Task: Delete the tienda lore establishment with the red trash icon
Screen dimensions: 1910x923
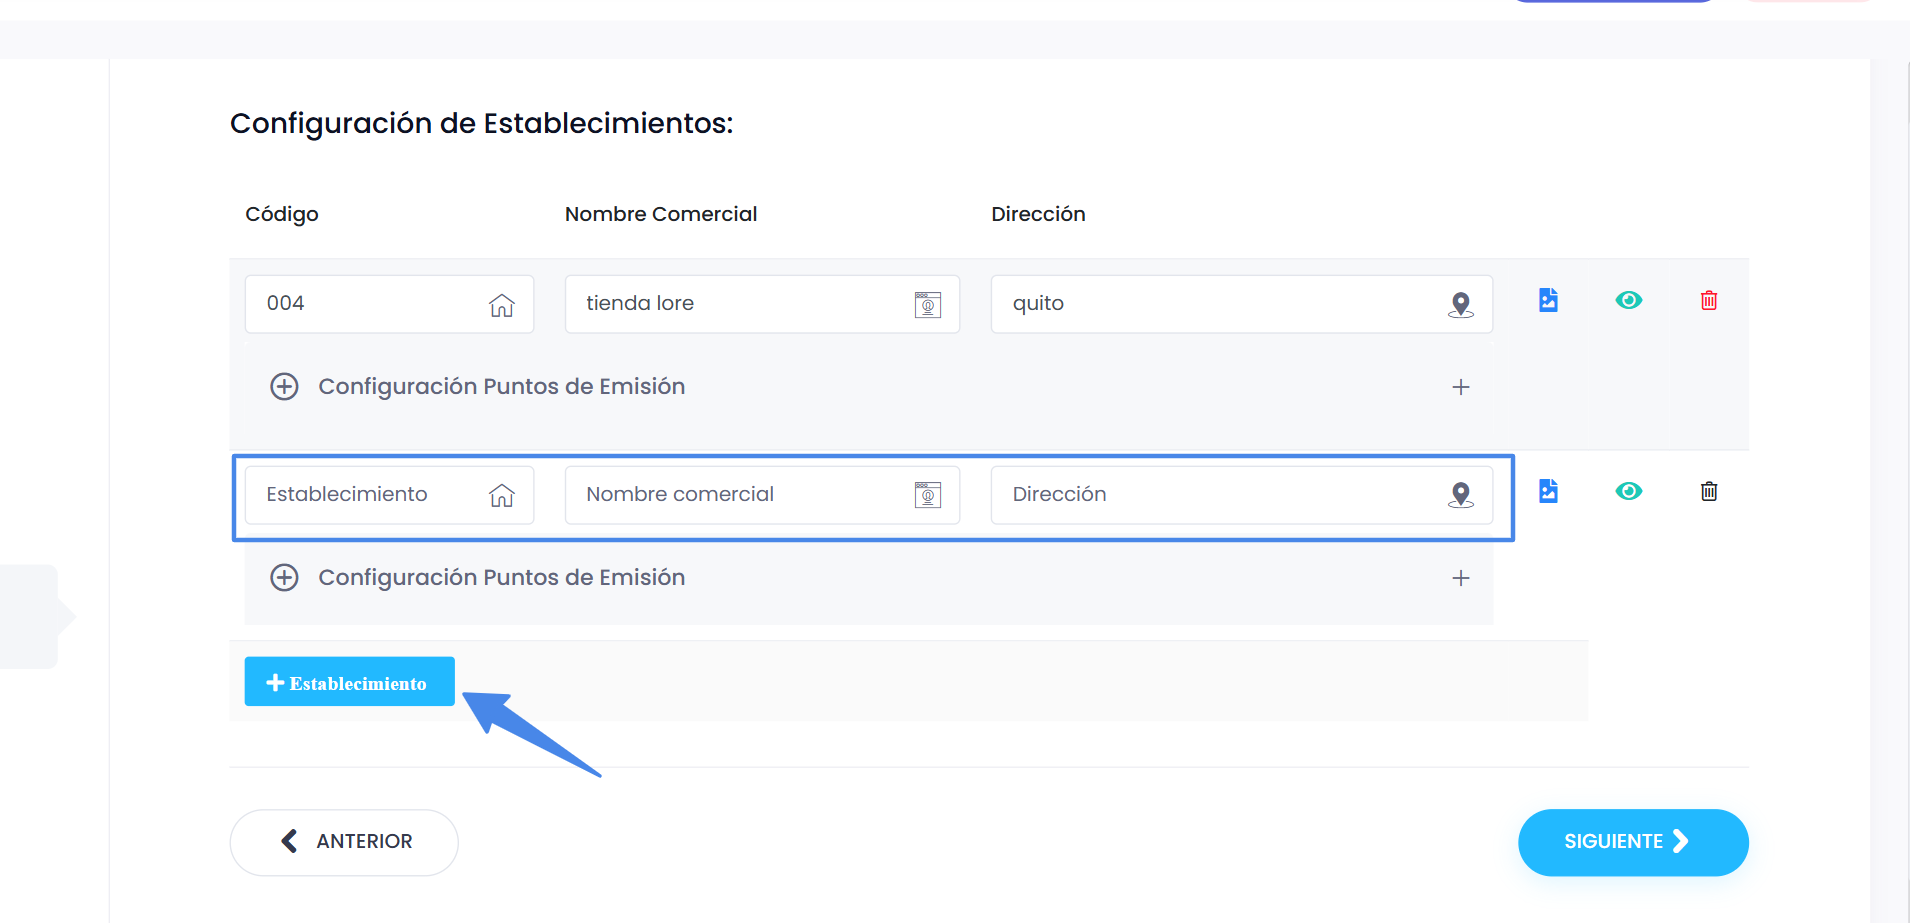Action: pos(1708,299)
